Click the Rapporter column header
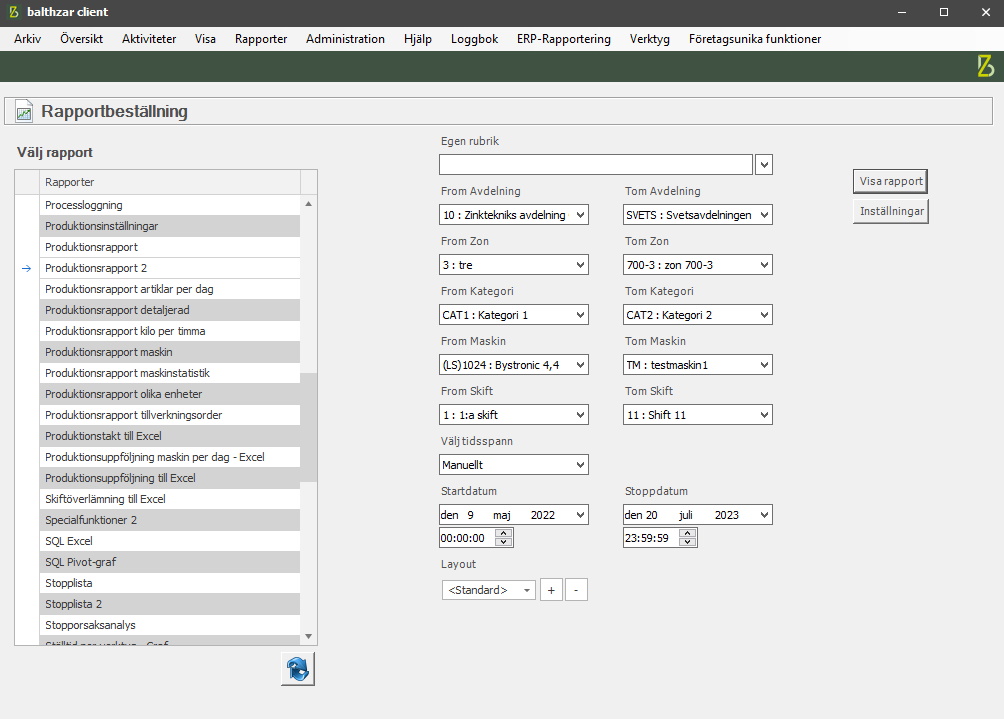 [170, 182]
